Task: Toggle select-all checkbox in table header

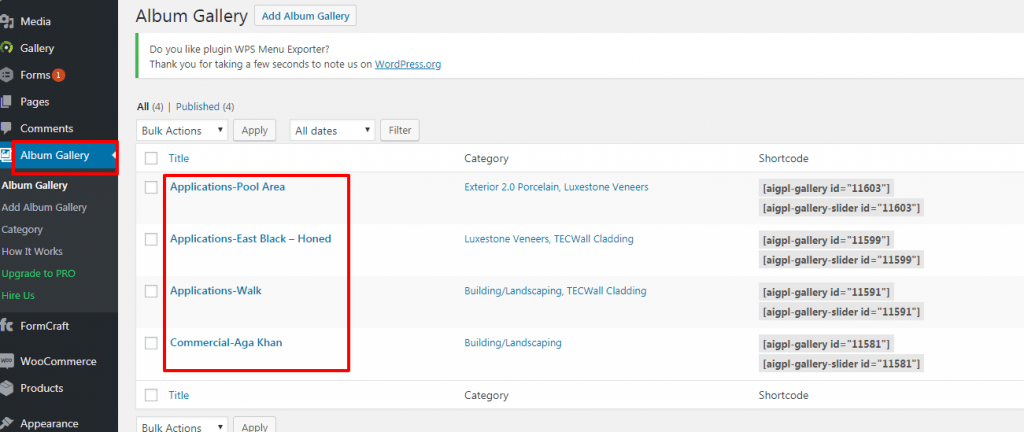Action: click(151, 158)
